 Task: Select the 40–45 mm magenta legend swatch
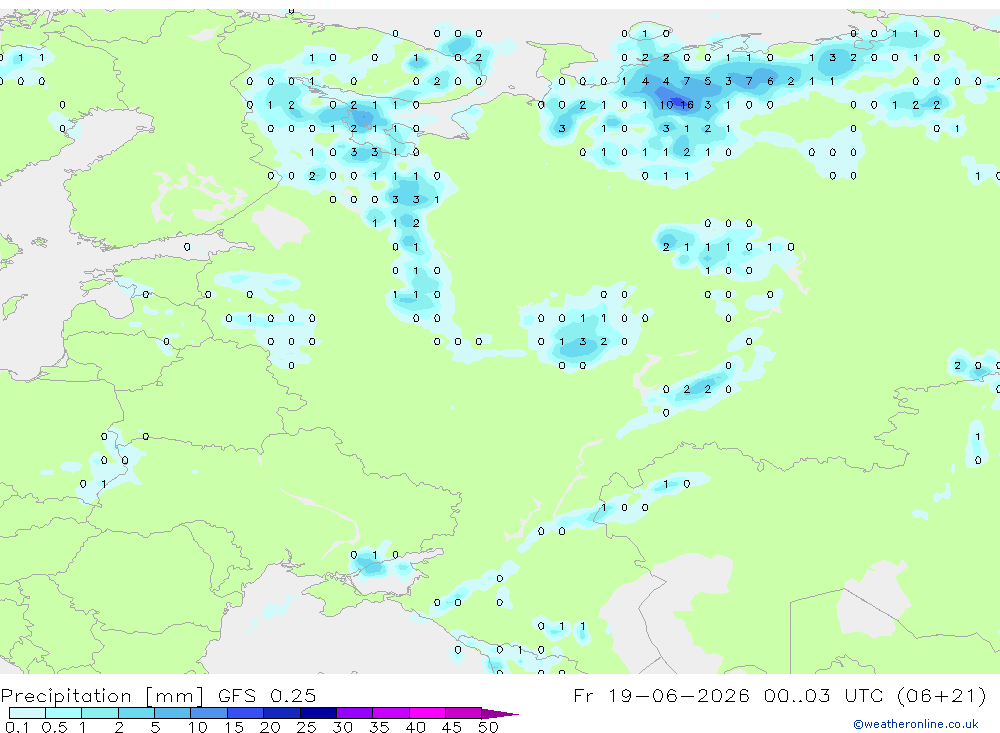click(x=427, y=713)
